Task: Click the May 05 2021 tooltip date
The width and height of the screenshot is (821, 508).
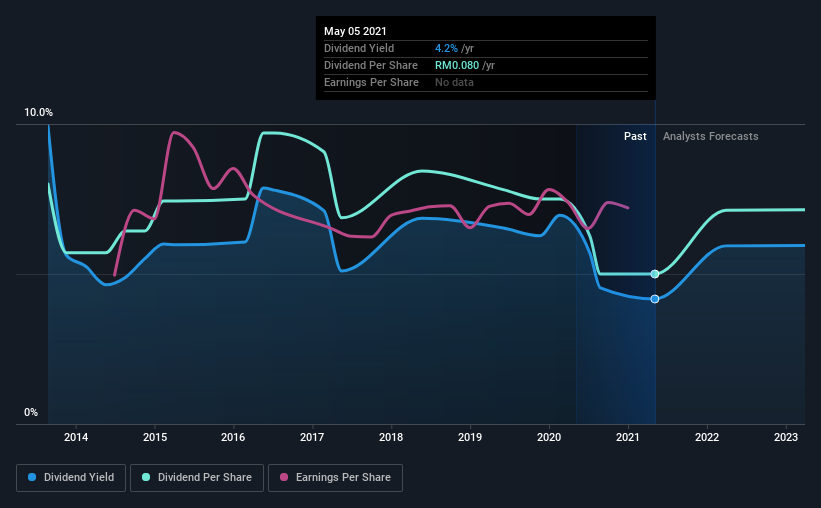Action: pyautogui.click(x=355, y=31)
